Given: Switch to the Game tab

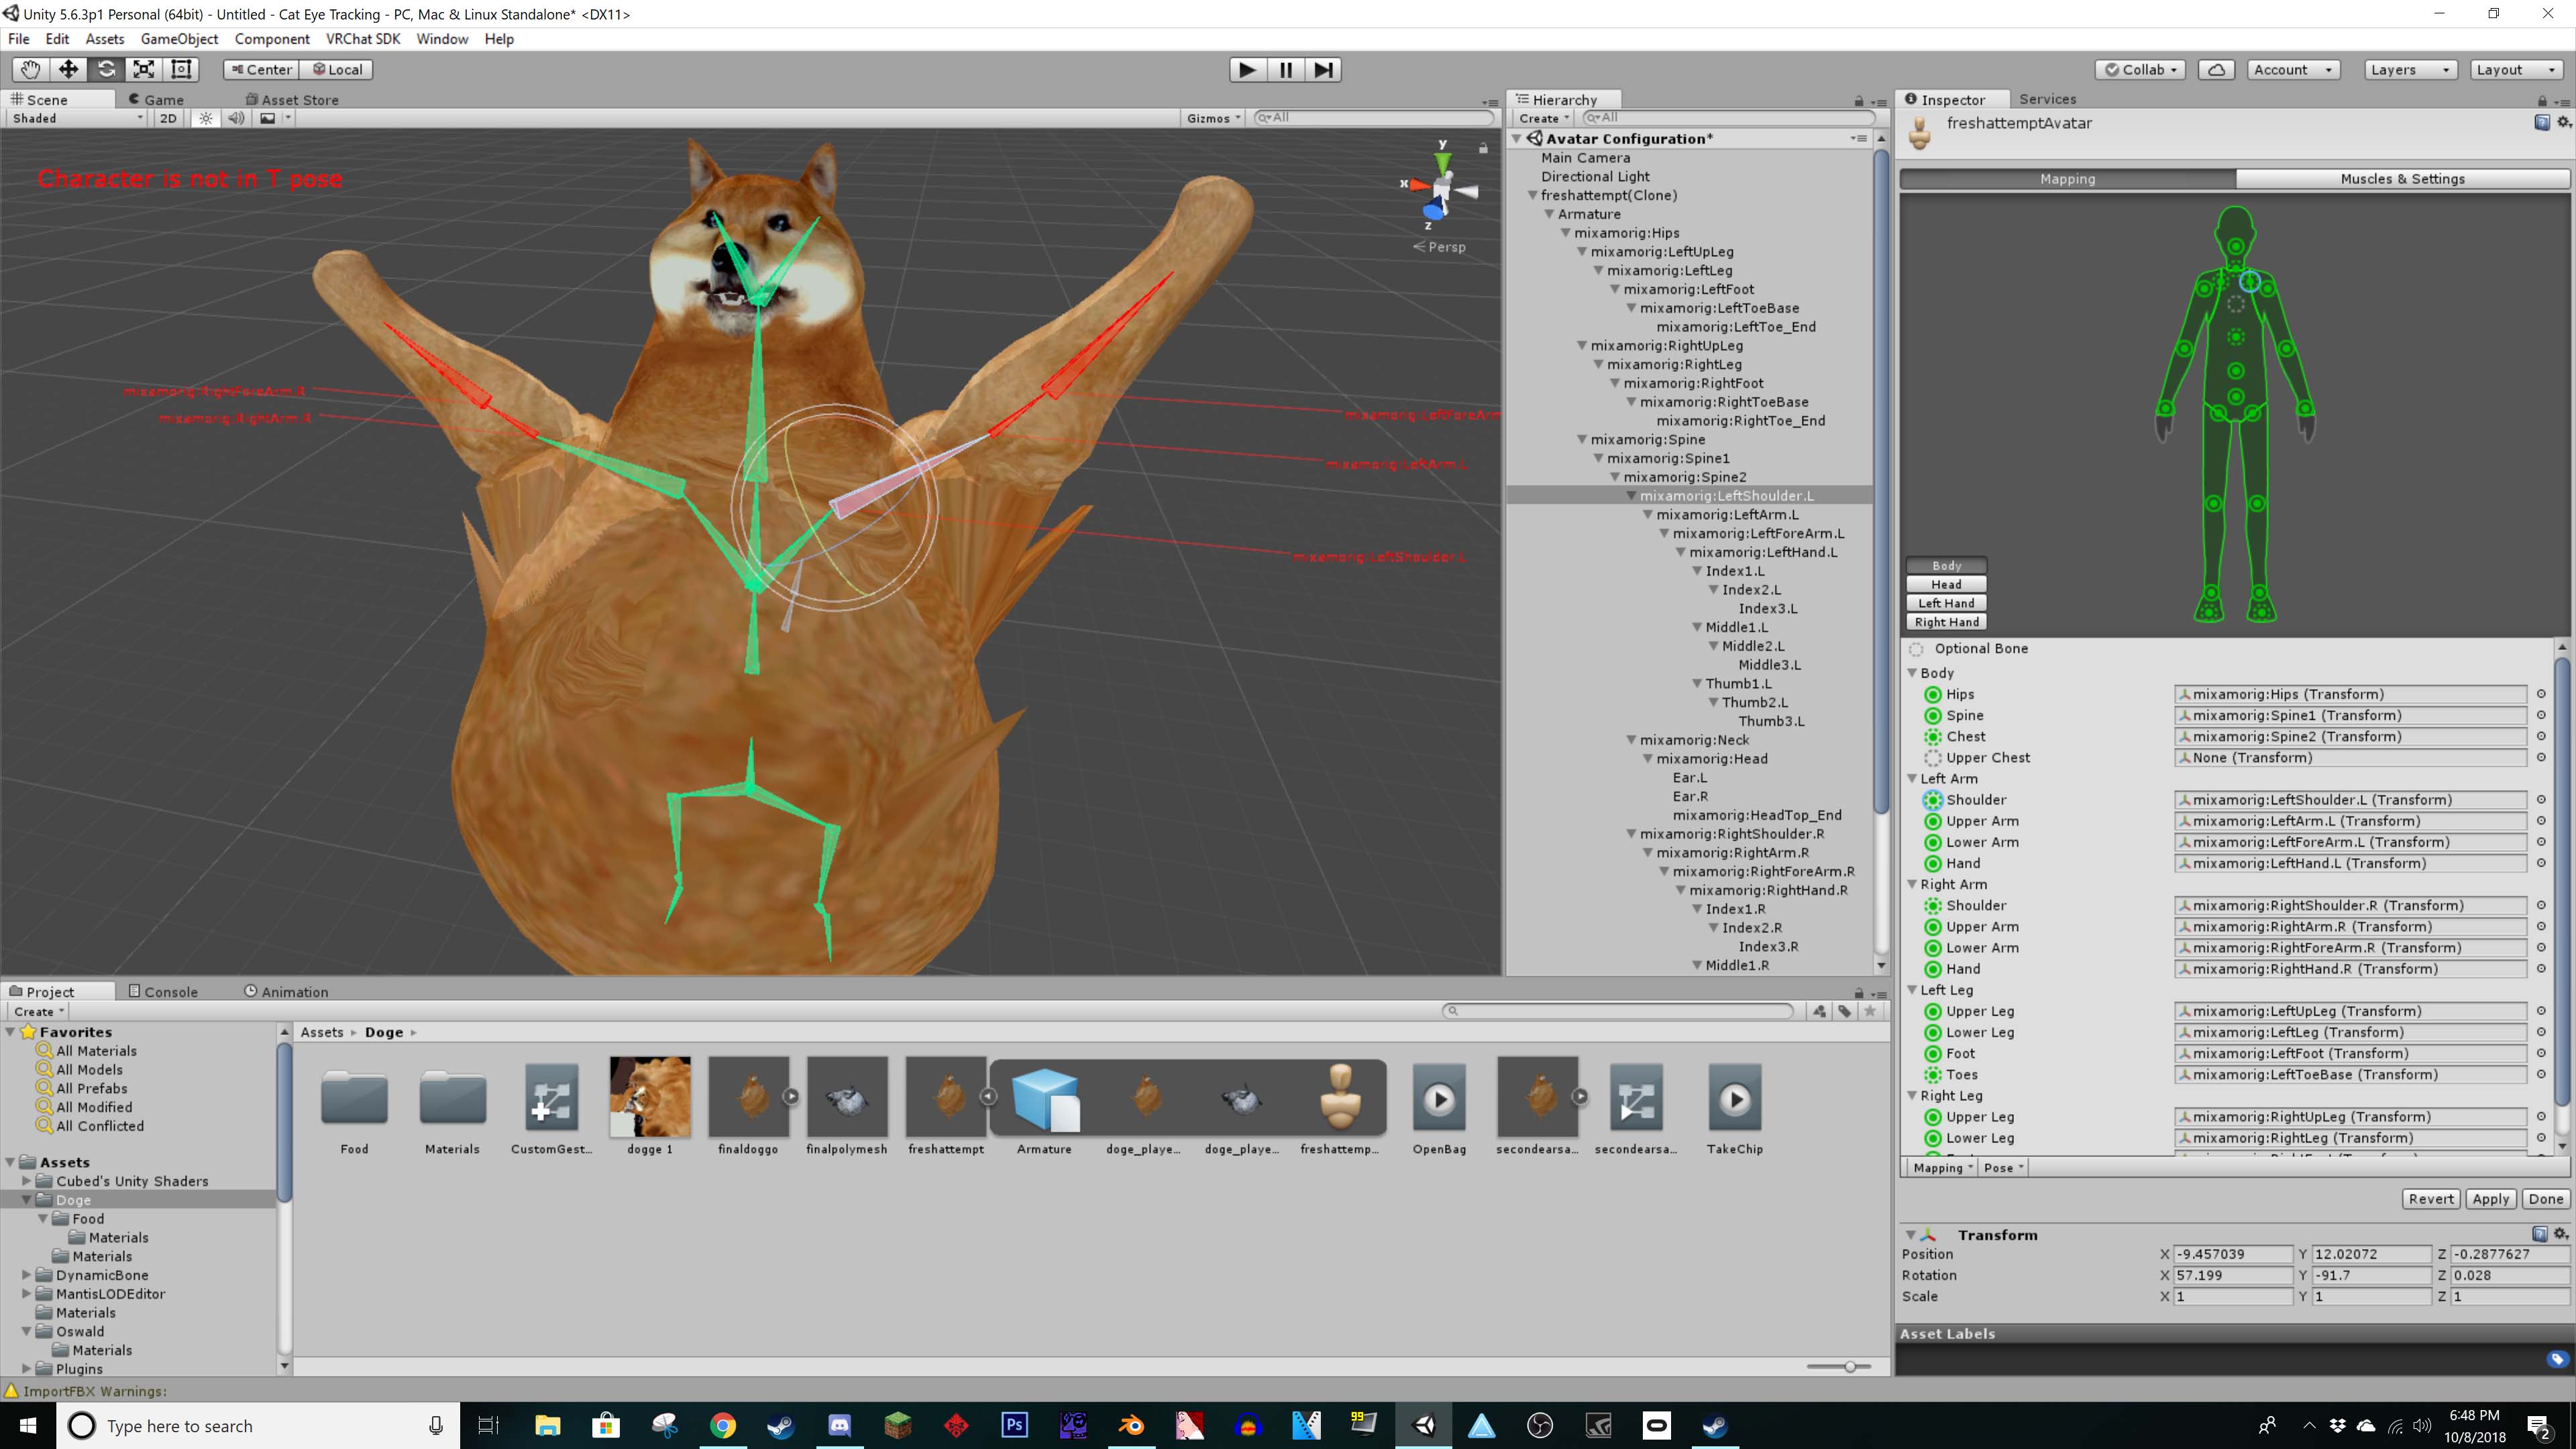Looking at the screenshot, I should pos(156,99).
